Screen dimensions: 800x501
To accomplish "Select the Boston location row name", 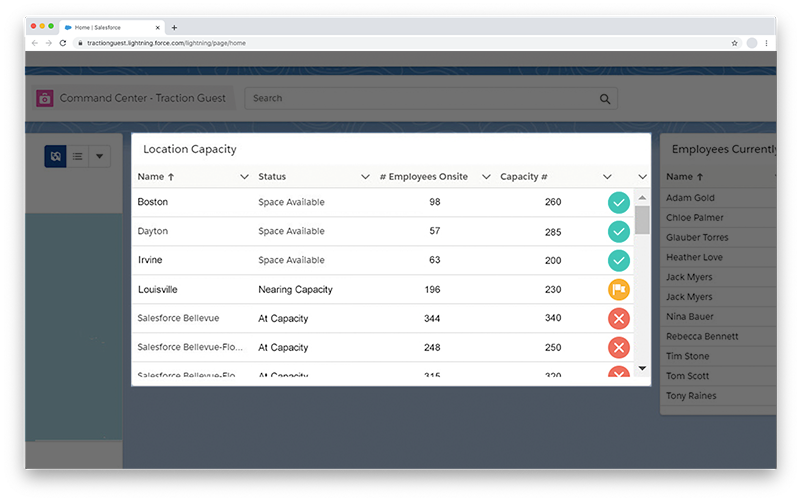I will [x=153, y=202].
